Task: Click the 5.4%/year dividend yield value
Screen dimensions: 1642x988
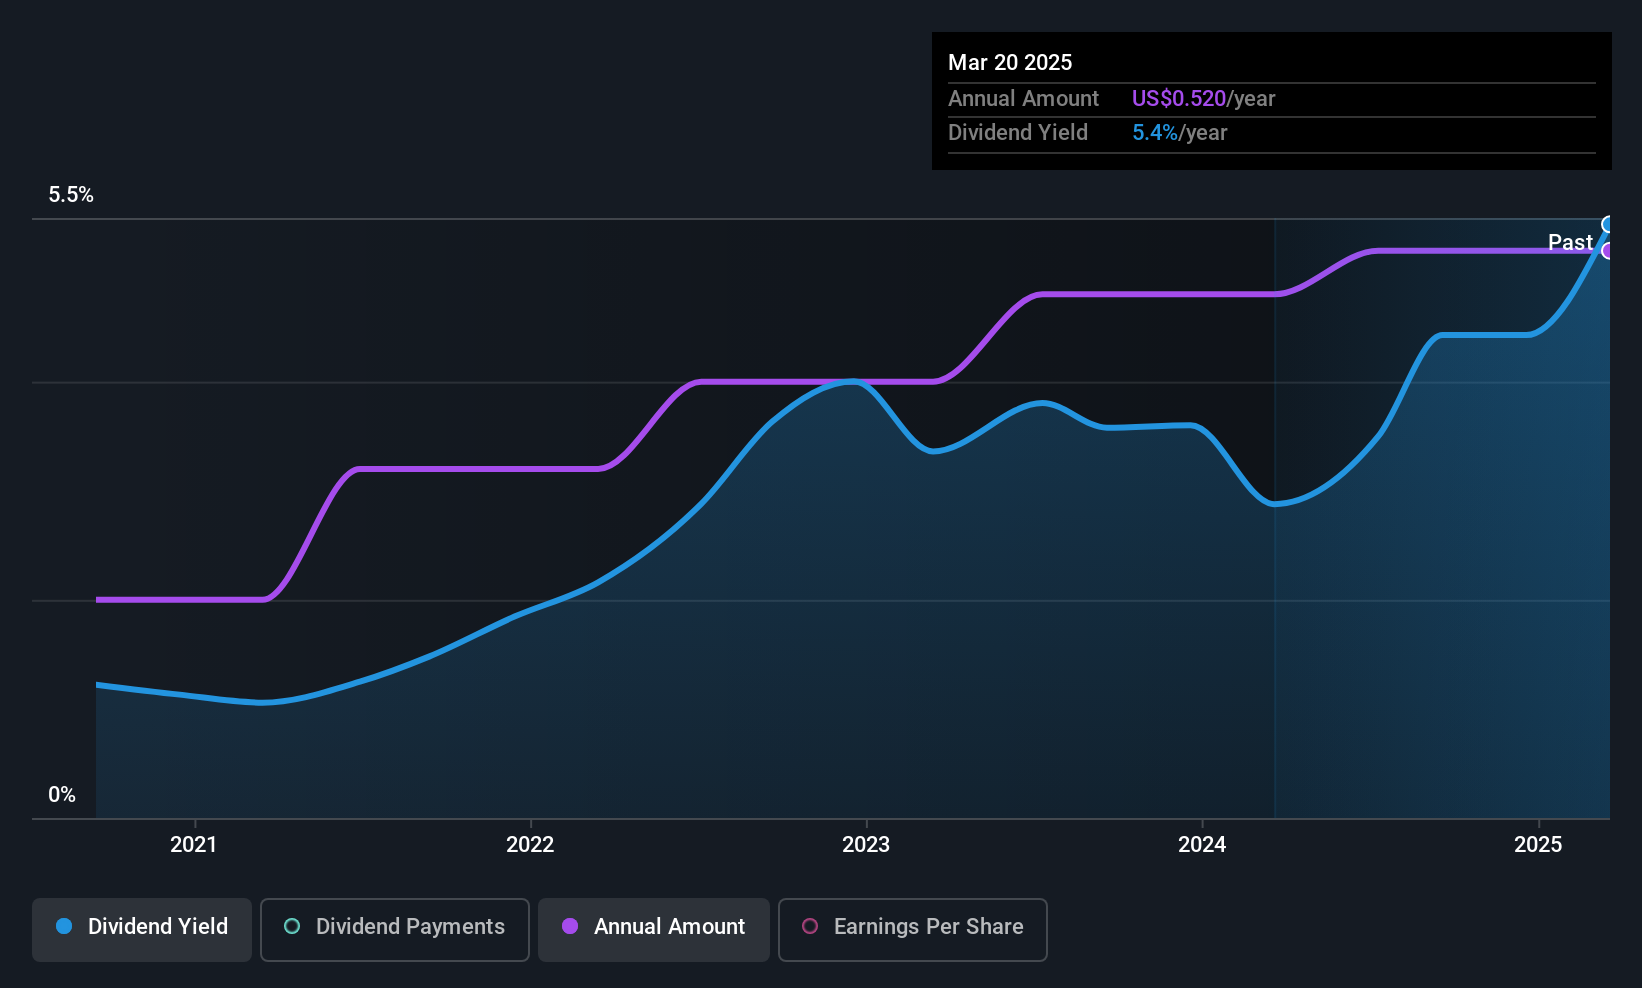Action: pyautogui.click(x=1179, y=132)
